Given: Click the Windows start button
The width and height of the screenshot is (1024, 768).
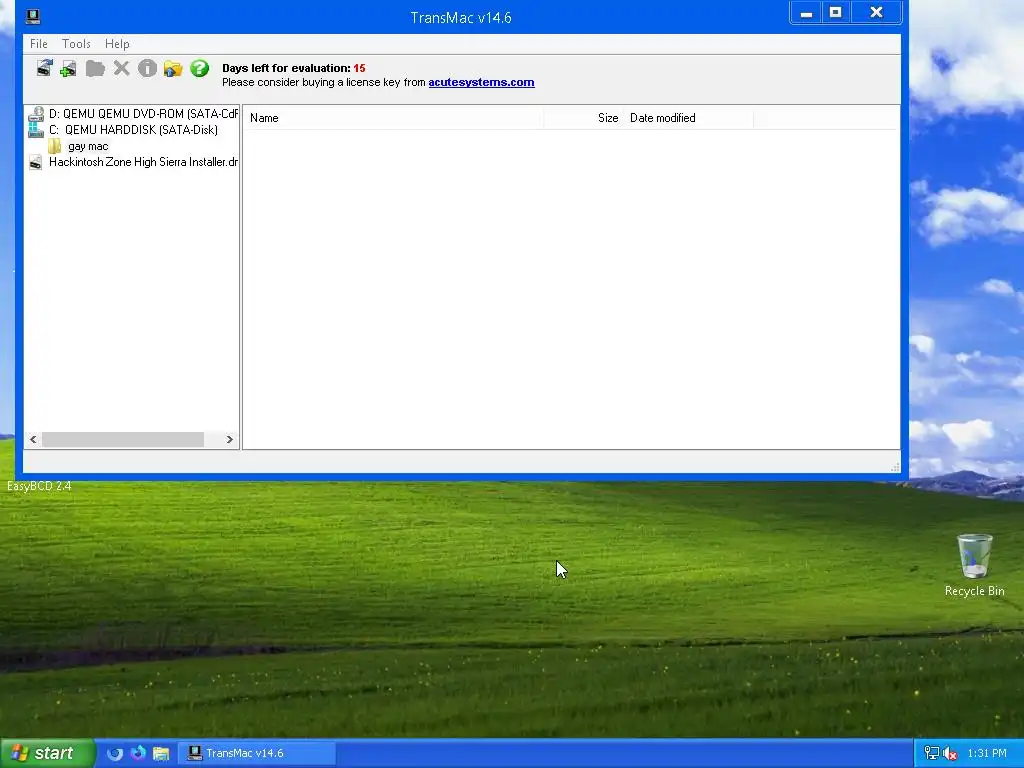Looking at the screenshot, I should (47, 754).
